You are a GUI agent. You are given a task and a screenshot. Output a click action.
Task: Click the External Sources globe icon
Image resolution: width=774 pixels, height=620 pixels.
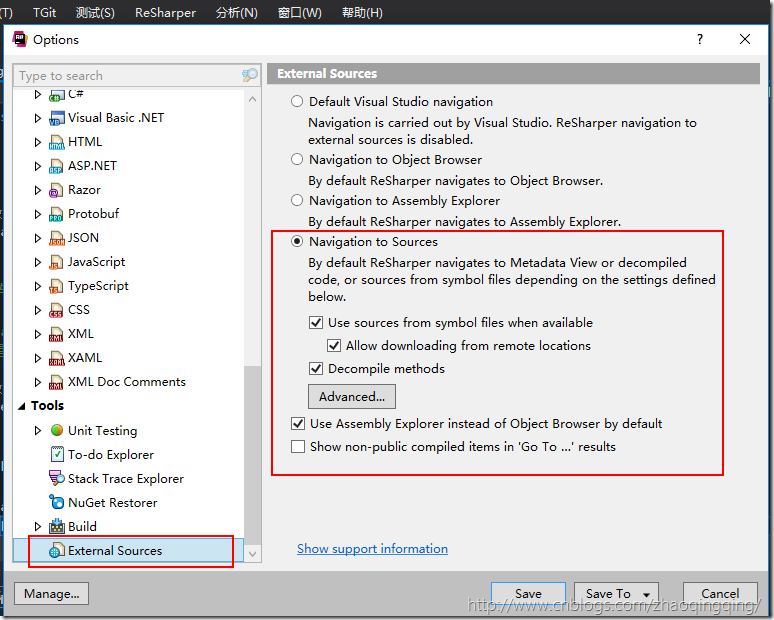(x=56, y=551)
